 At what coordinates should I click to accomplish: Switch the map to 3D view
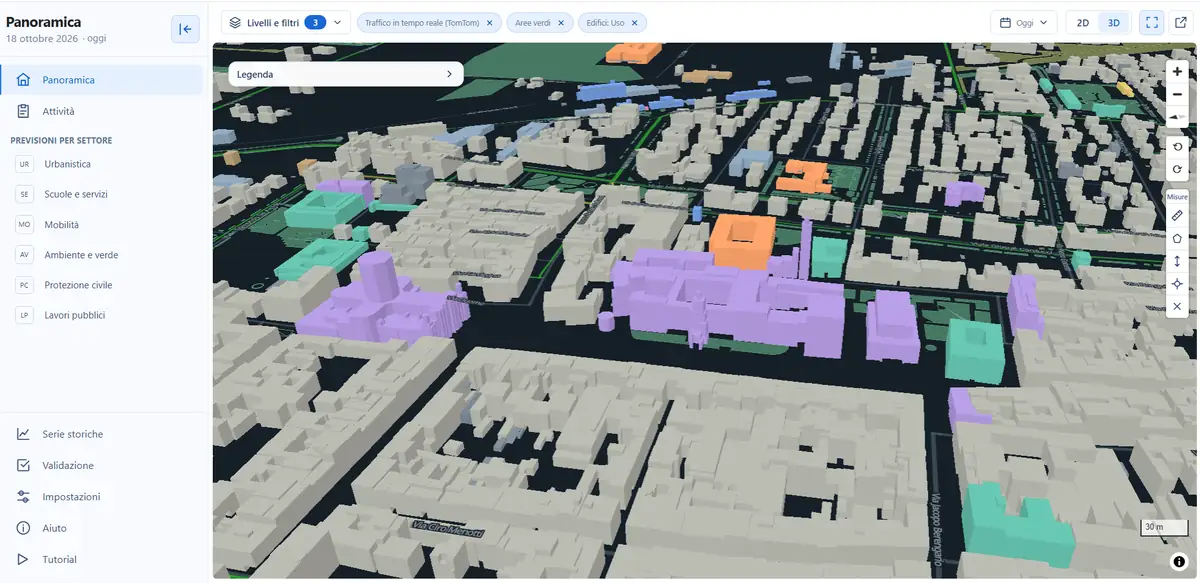point(1114,23)
